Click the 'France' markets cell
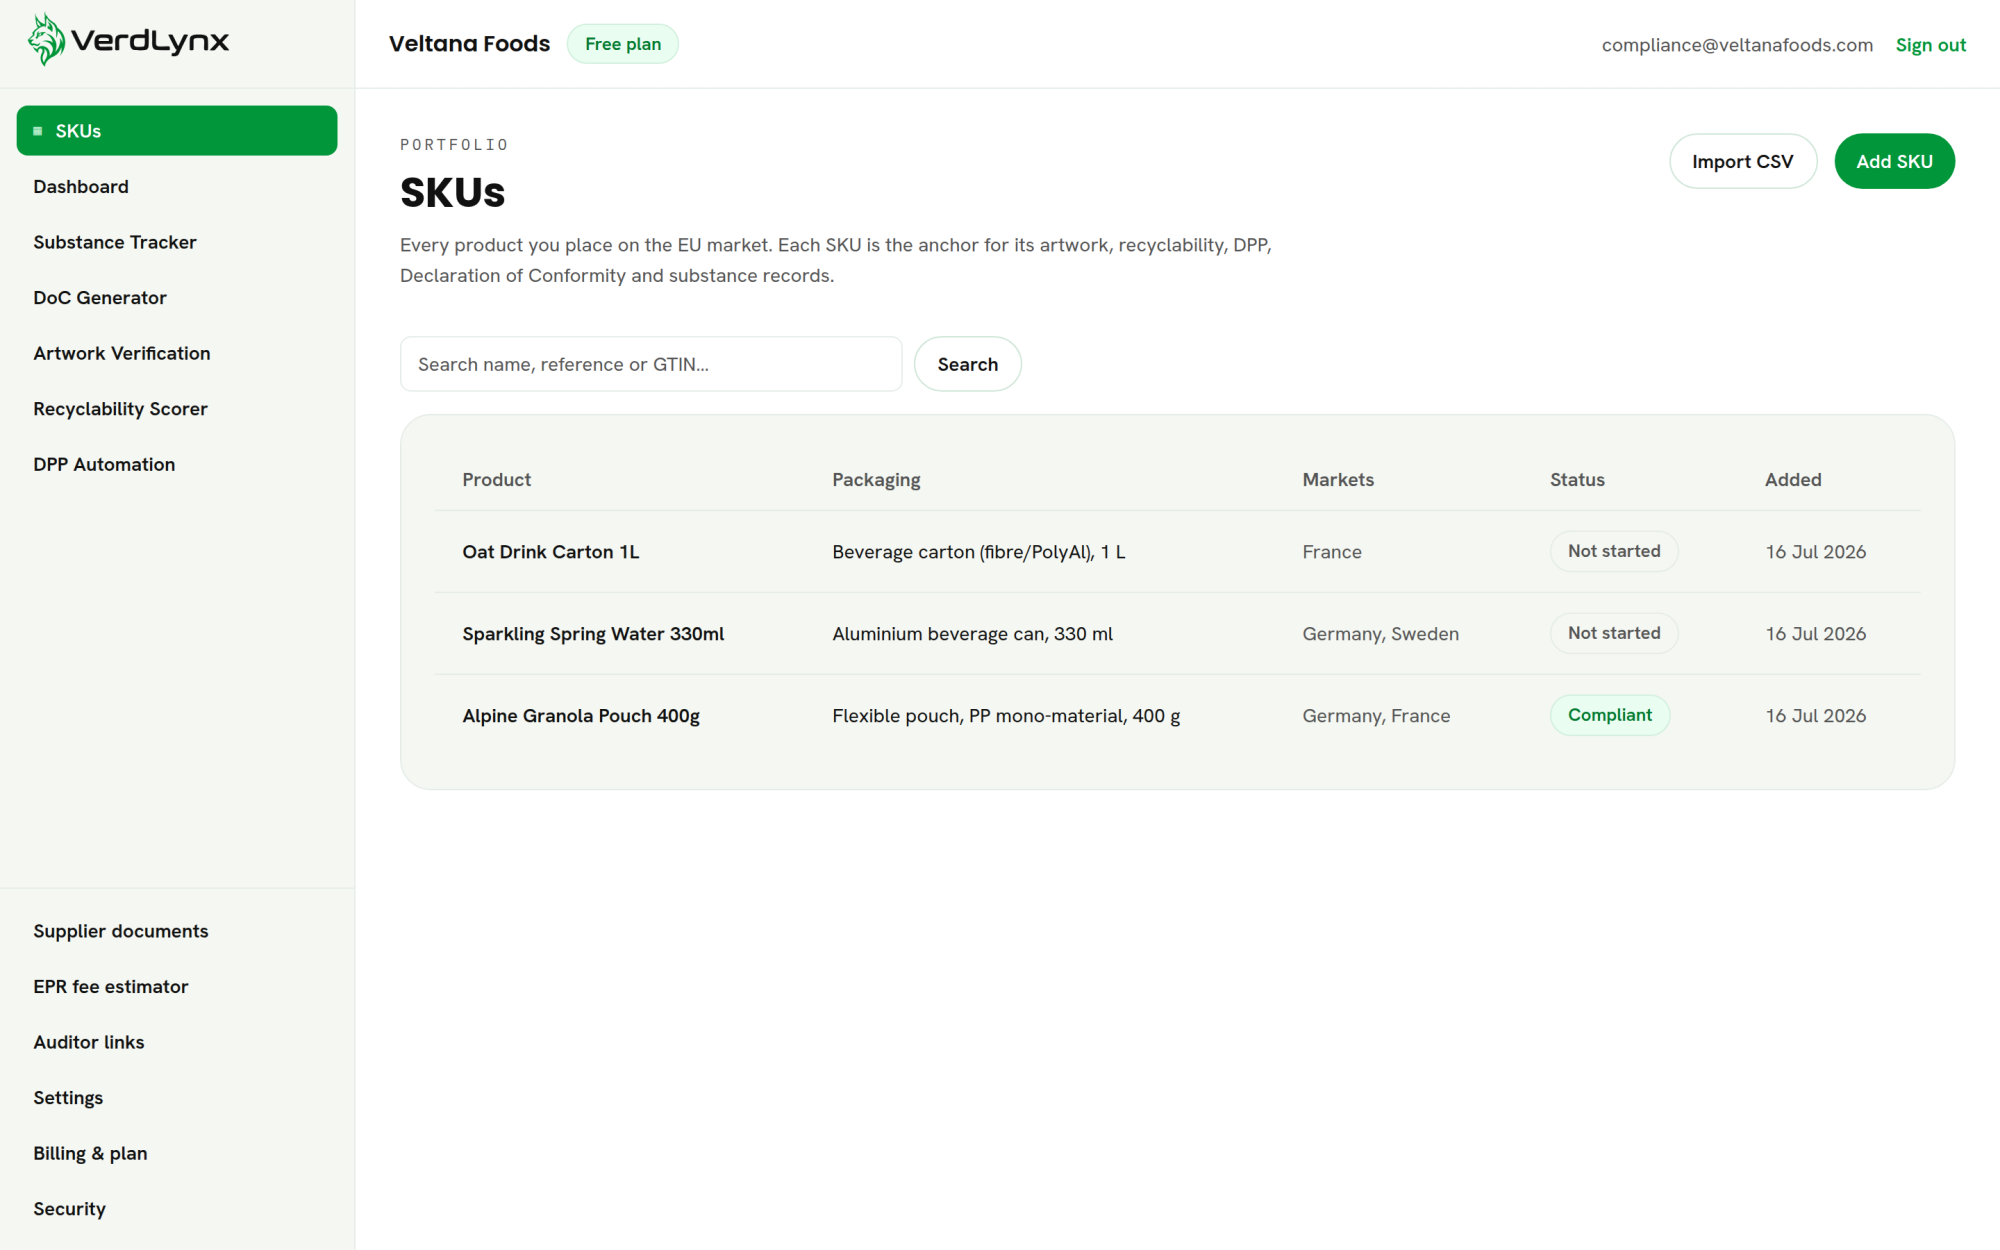Image resolution: width=2000 pixels, height=1250 pixels. point(1332,552)
